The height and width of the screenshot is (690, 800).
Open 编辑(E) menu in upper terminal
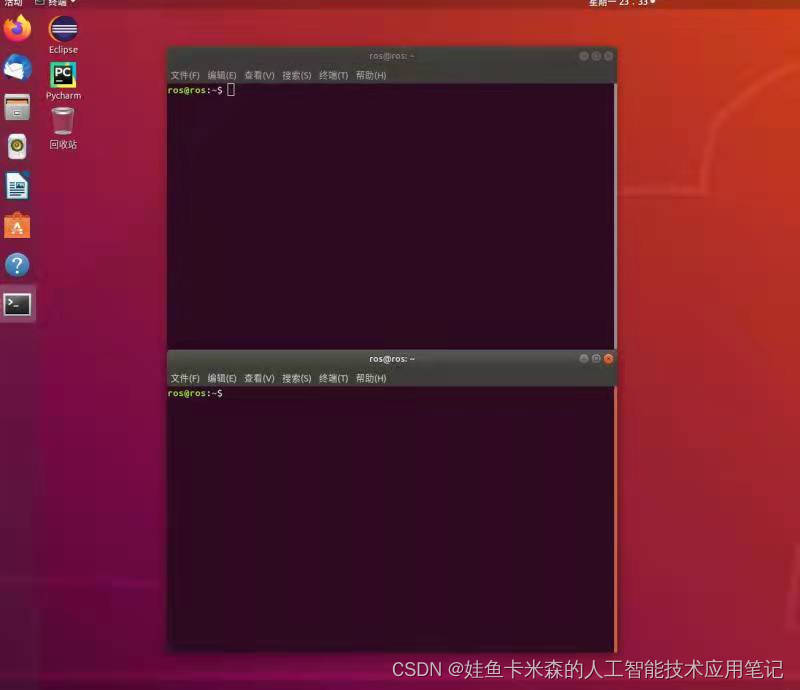(222, 76)
